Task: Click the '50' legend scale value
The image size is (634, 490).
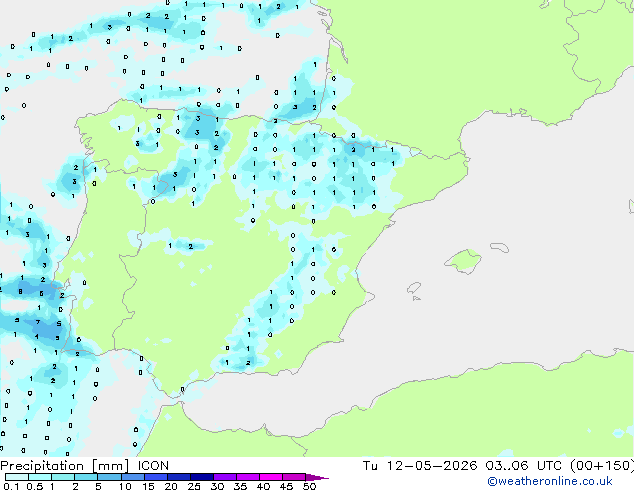Action: tap(309, 486)
